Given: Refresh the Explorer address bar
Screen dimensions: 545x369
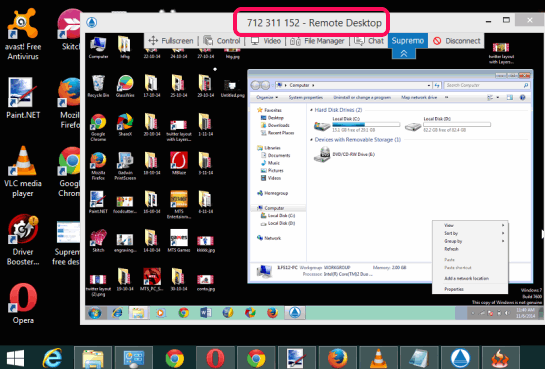Looking at the screenshot, I should tap(437, 85).
